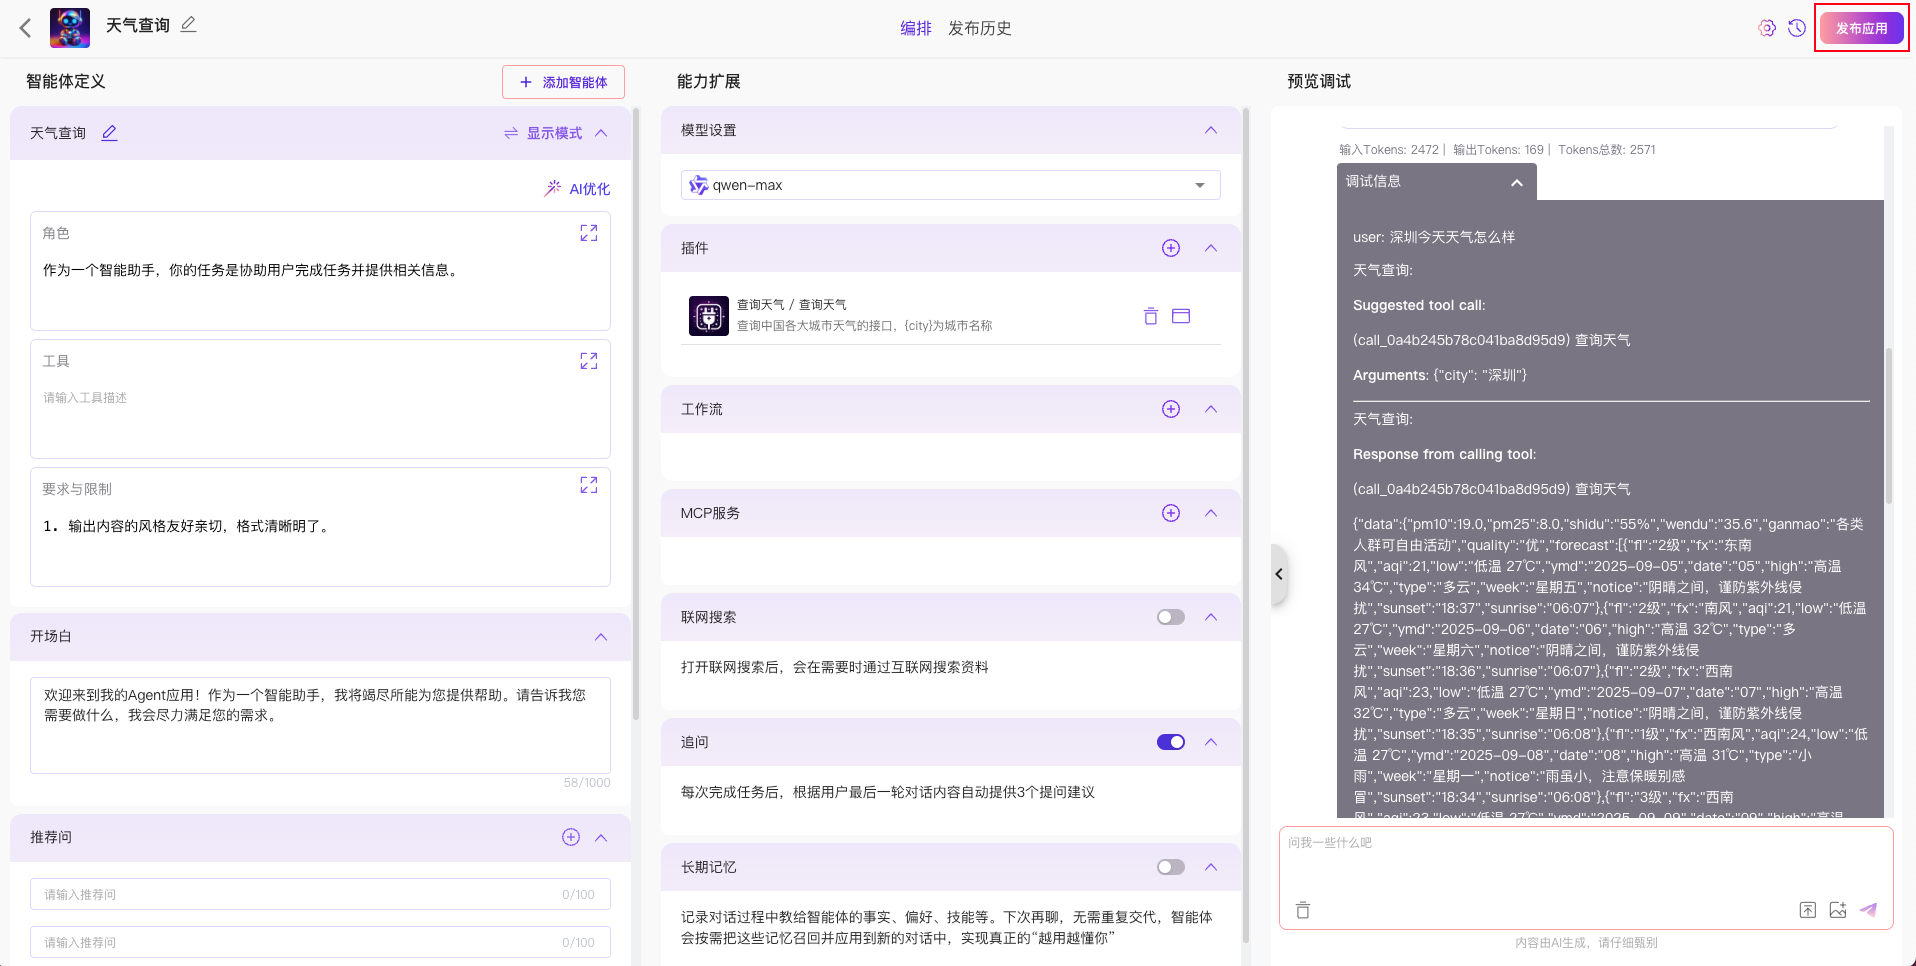The width and height of the screenshot is (1916, 966).
Task: Add a new MCP服务 with plus icon
Action: coord(1171,513)
